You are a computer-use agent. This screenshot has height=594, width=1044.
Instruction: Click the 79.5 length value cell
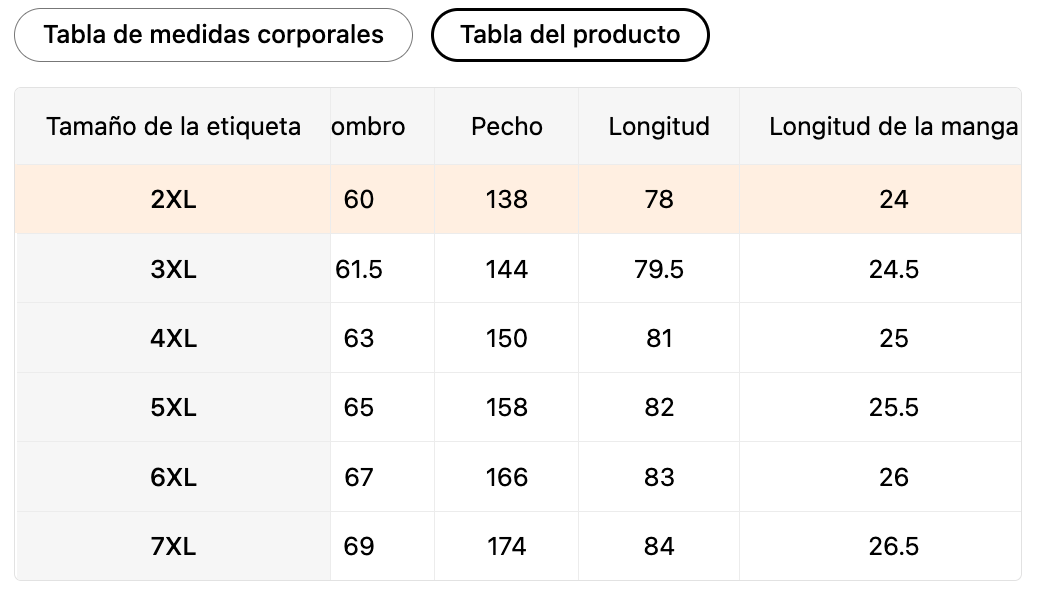coord(659,269)
